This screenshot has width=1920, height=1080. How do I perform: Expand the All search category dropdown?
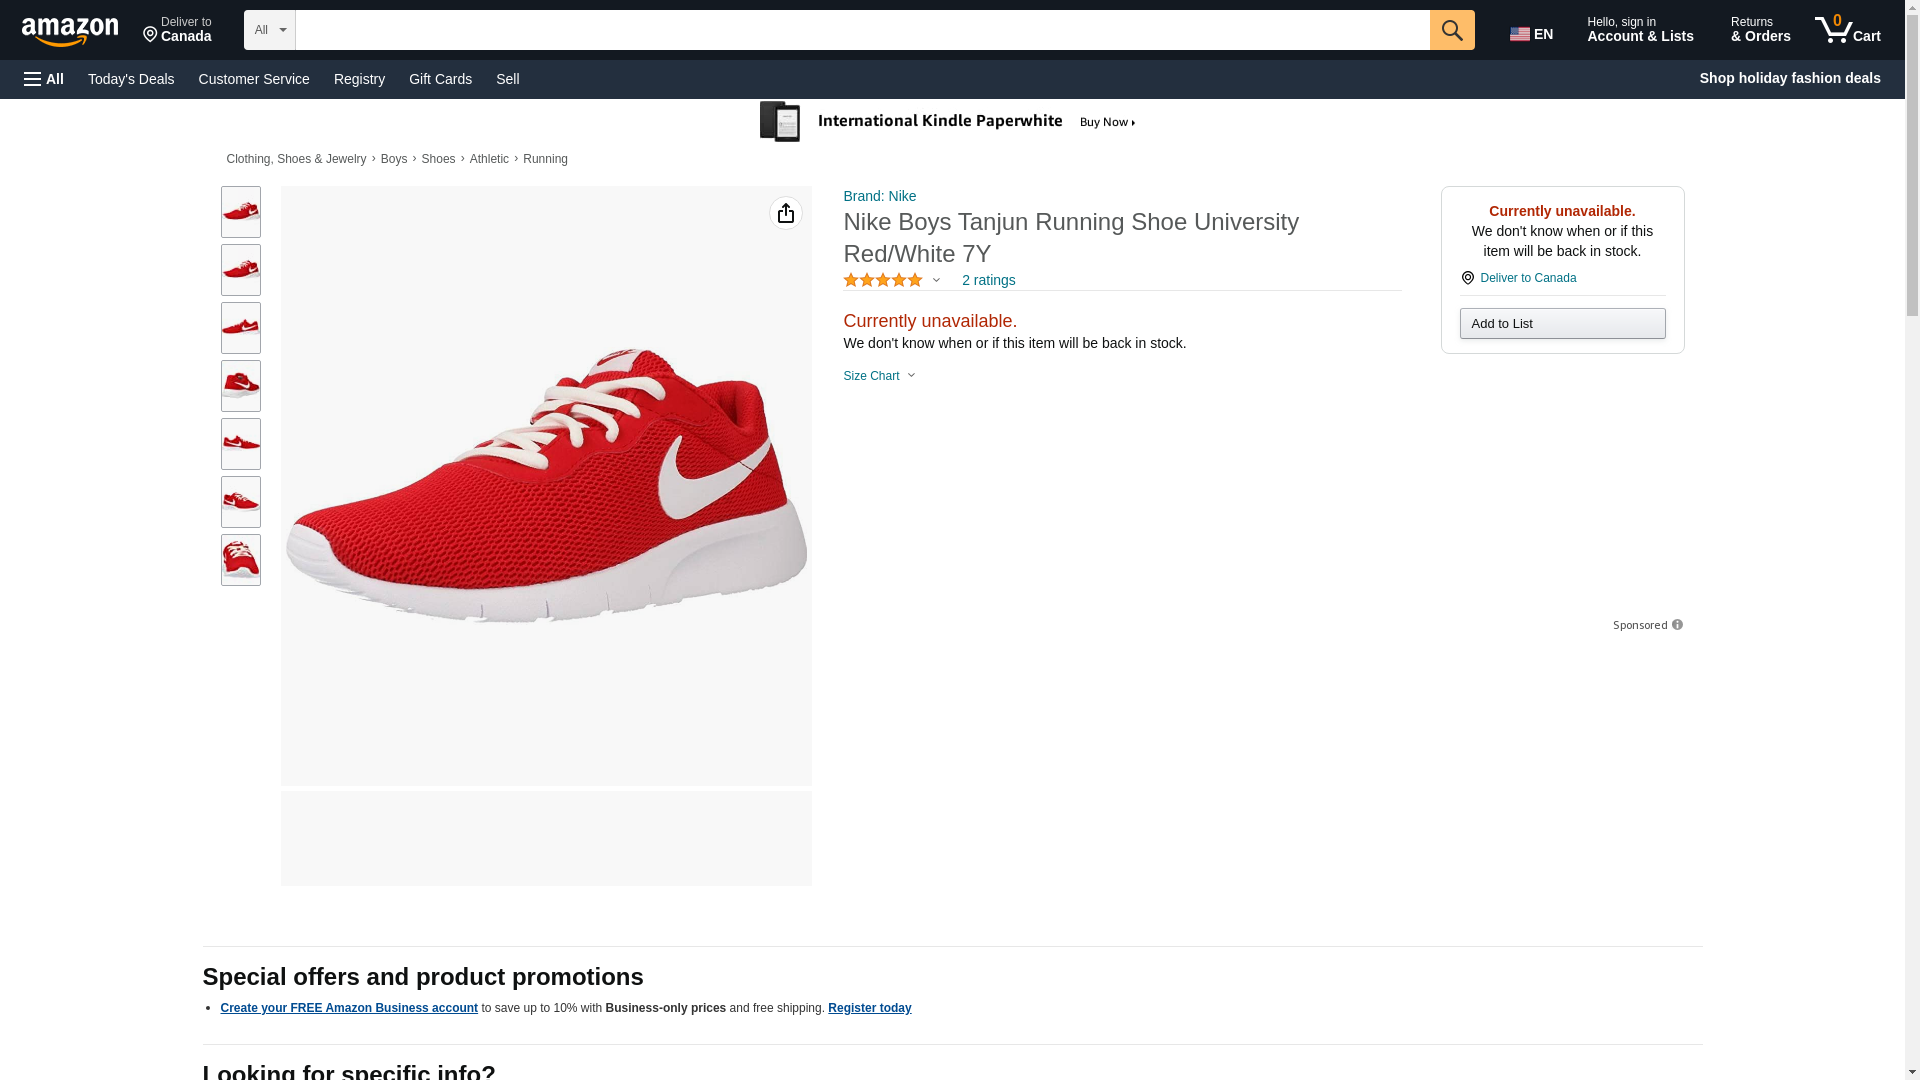269,30
